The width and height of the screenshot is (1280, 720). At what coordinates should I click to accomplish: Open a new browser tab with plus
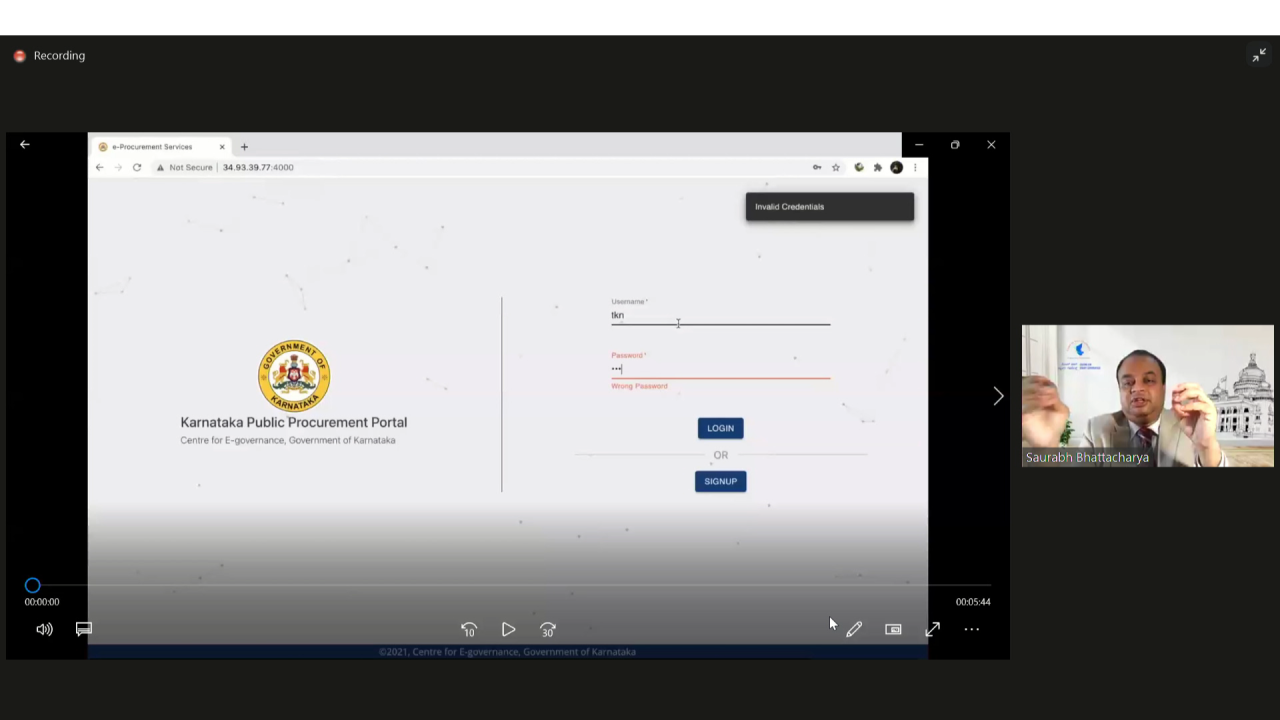pos(244,147)
